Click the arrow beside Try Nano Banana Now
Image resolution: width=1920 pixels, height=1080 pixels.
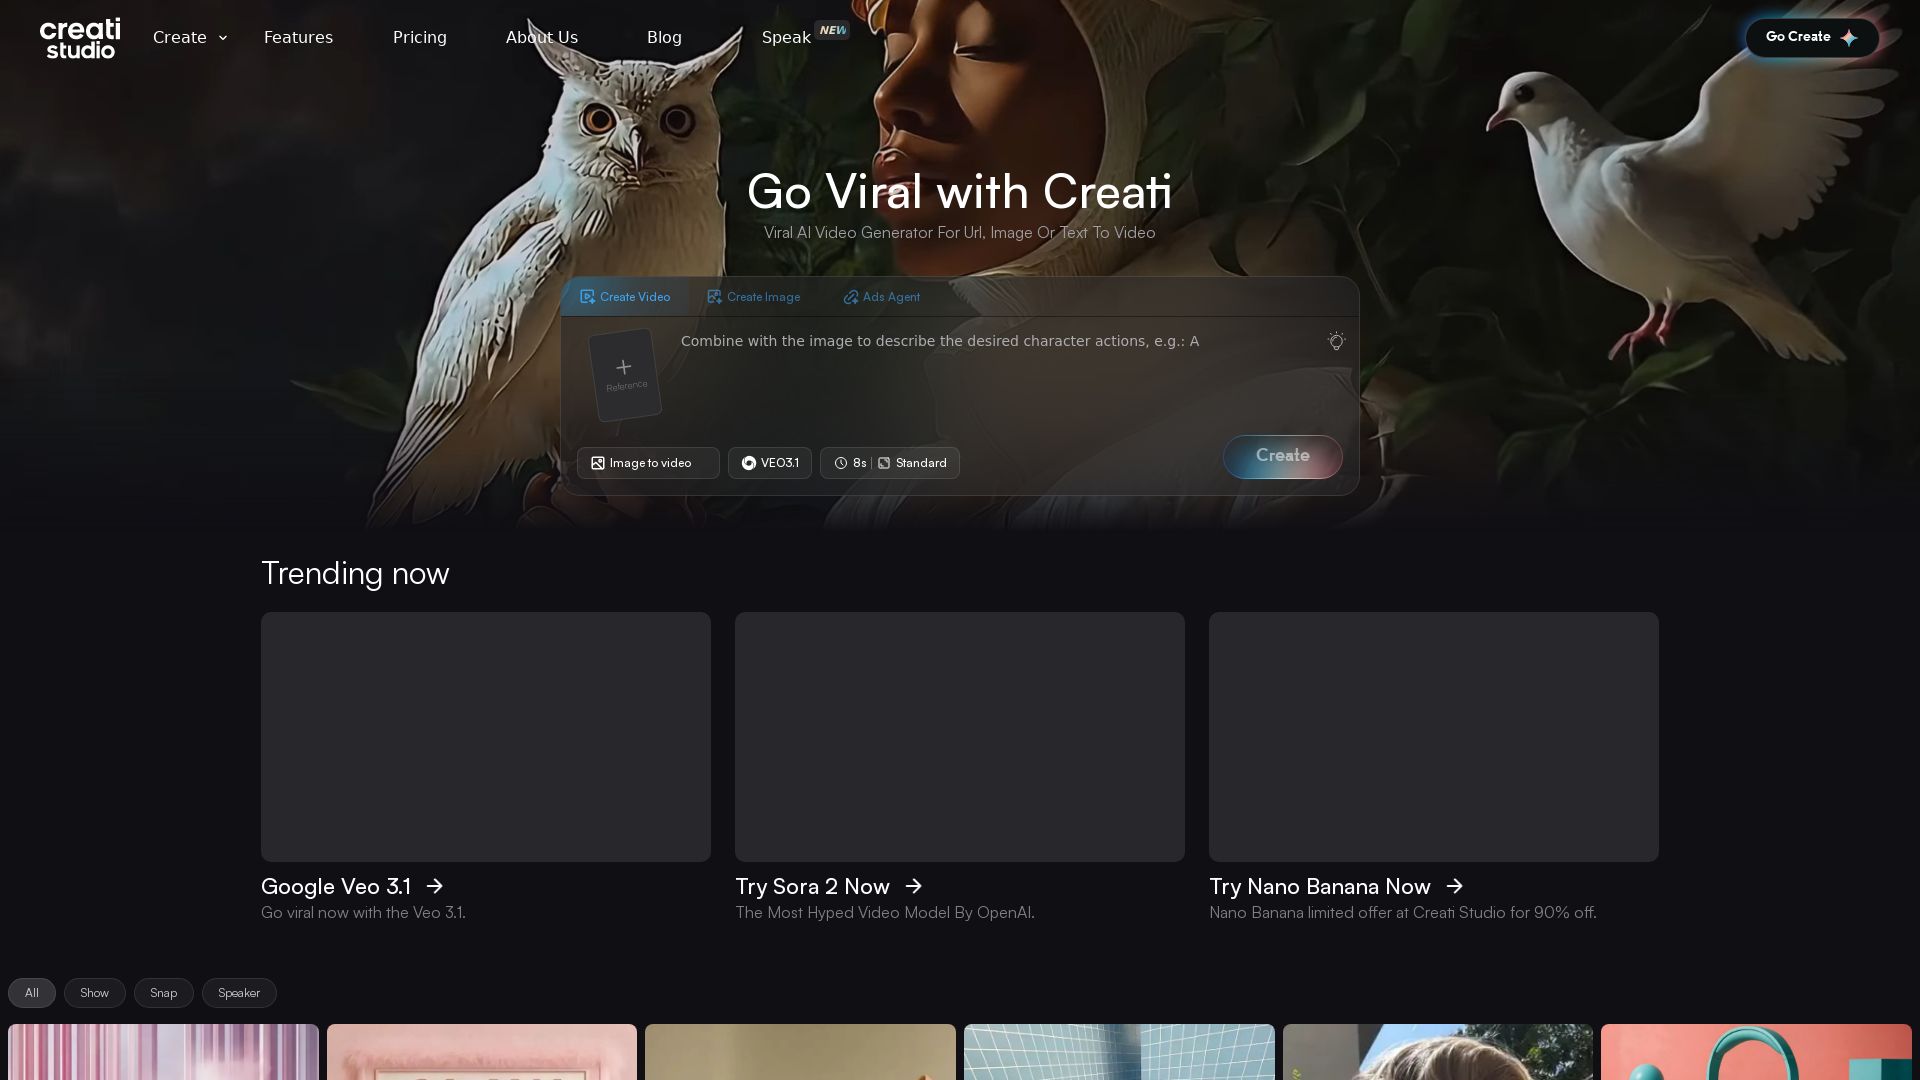[1455, 886]
